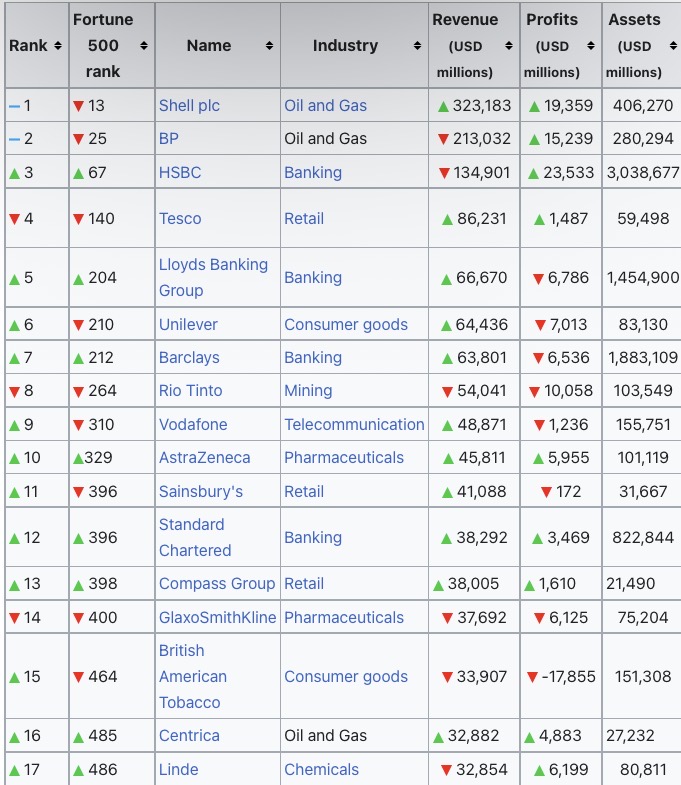Open the Tesco link
681x785 pixels.
click(180, 219)
